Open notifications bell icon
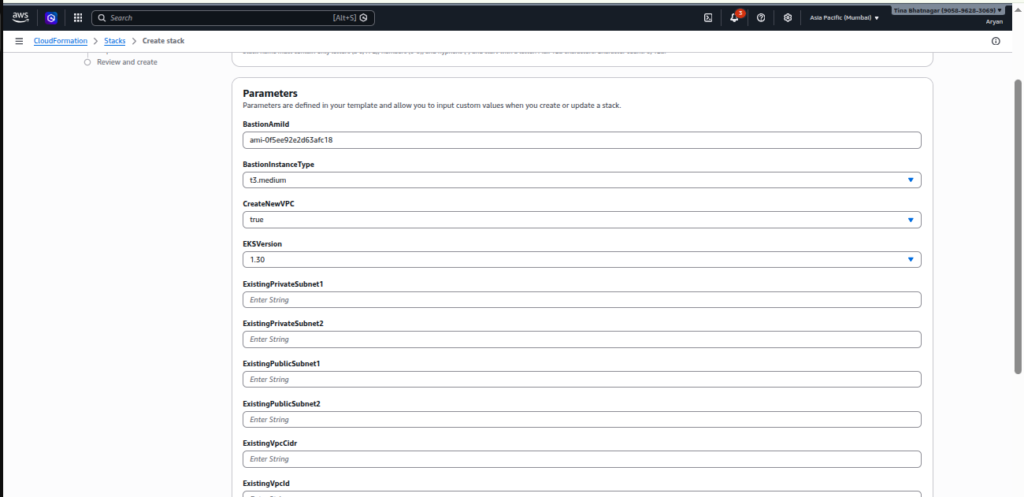Screen dimensions: 1024x497 tap(735, 18)
